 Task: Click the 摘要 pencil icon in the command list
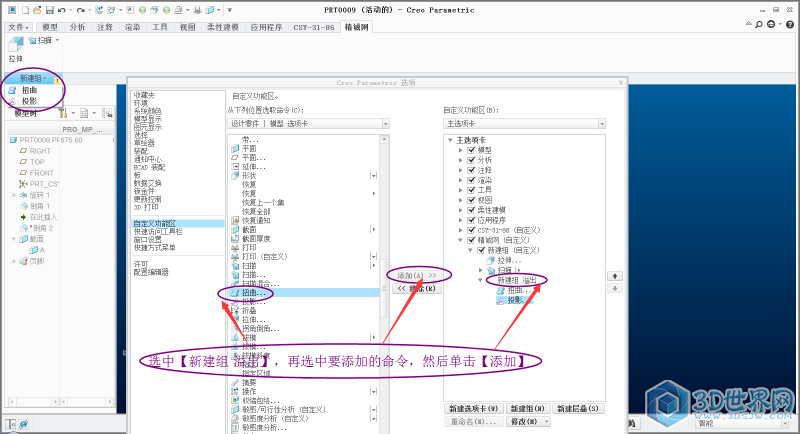(x=235, y=382)
